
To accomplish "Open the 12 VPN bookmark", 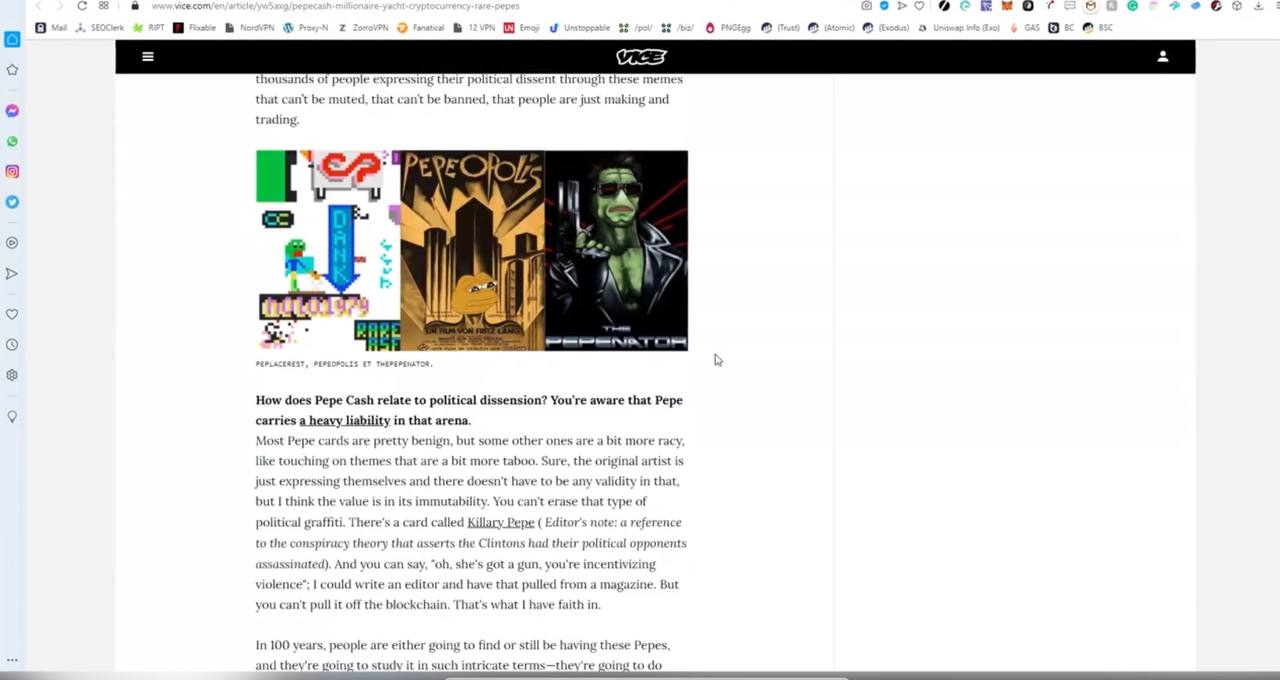I will point(474,28).
